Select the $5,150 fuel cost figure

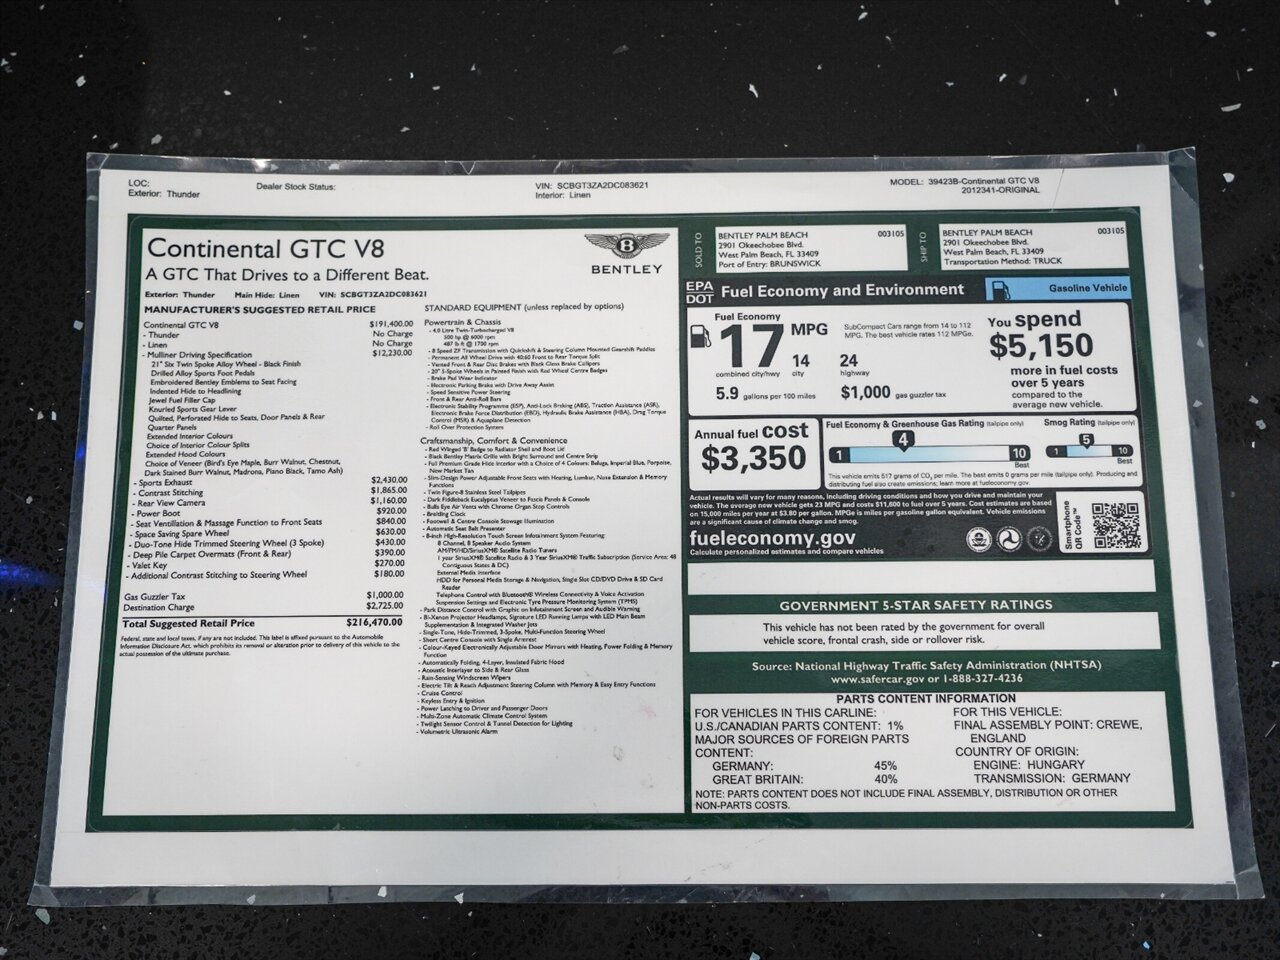tap(1041, 346)
